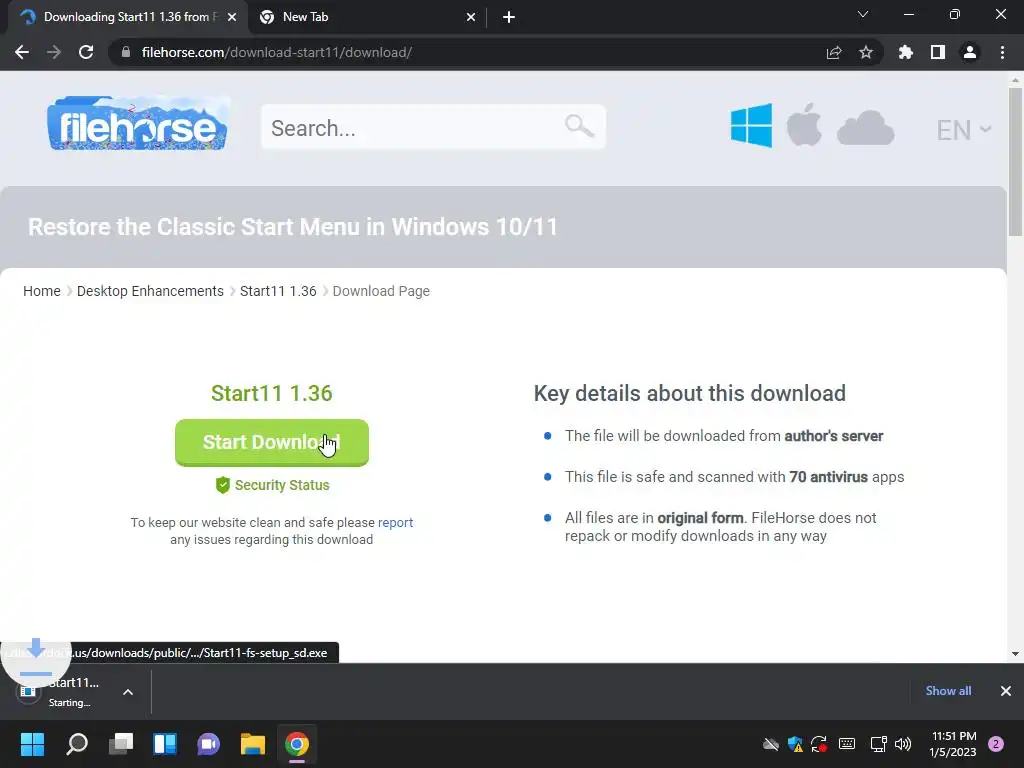Open the network tray icon
The width and height of the screenshot is (1024, 768).
[878, 744]
